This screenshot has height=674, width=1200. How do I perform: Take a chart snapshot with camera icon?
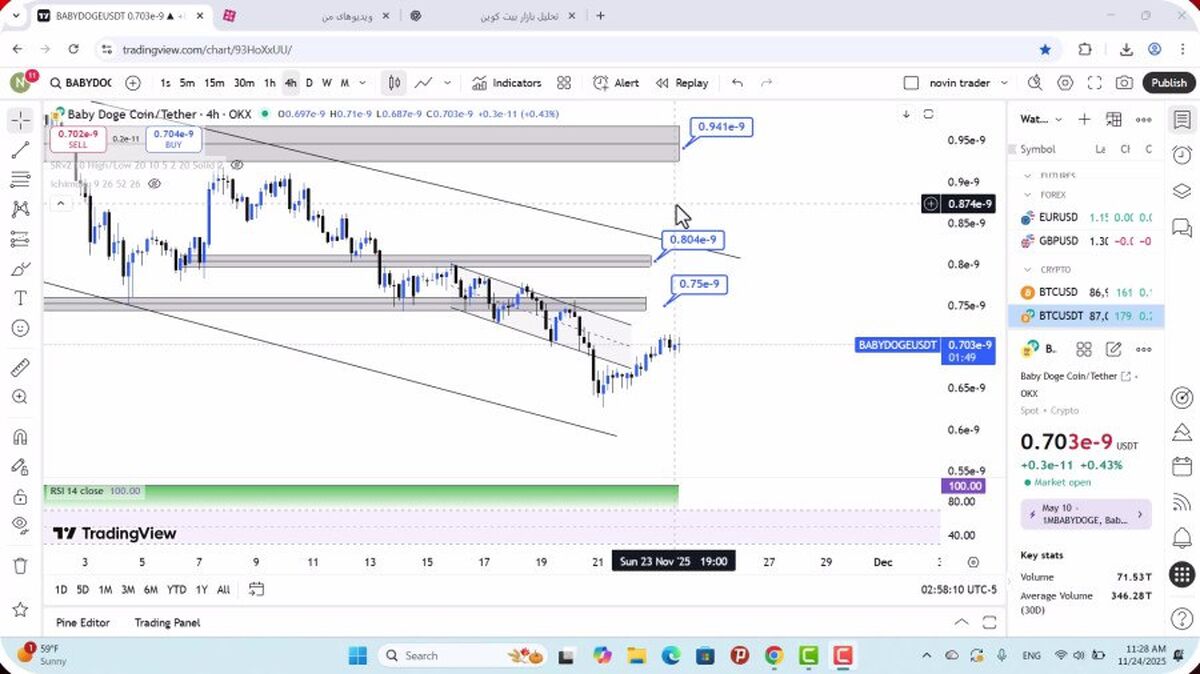coord(1125,83)
